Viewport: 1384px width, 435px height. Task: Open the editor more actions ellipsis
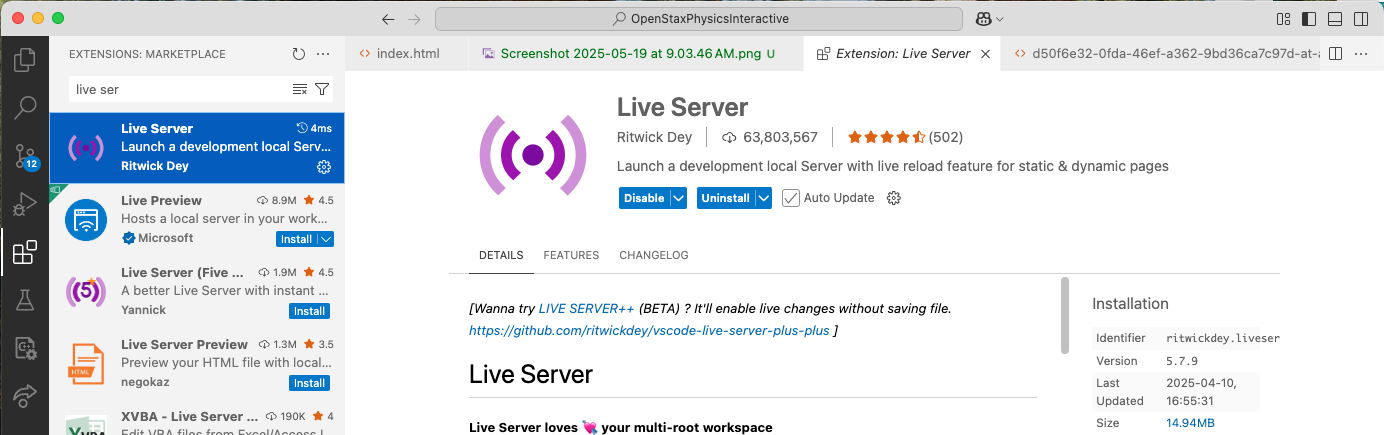[x=1361, y=54]
